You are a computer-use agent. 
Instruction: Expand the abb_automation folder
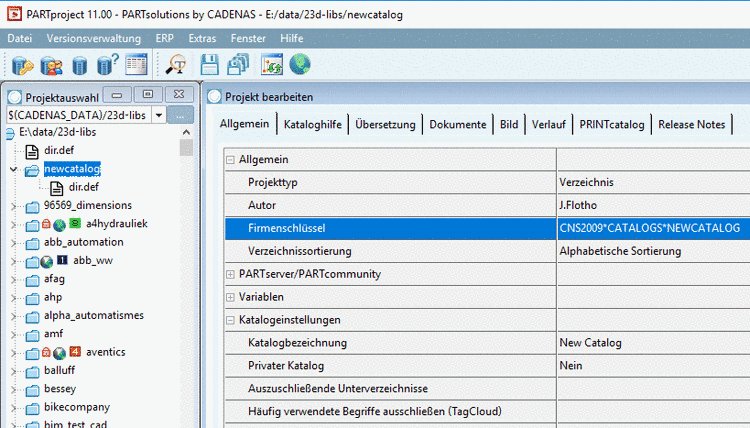(x=13, y=243)
